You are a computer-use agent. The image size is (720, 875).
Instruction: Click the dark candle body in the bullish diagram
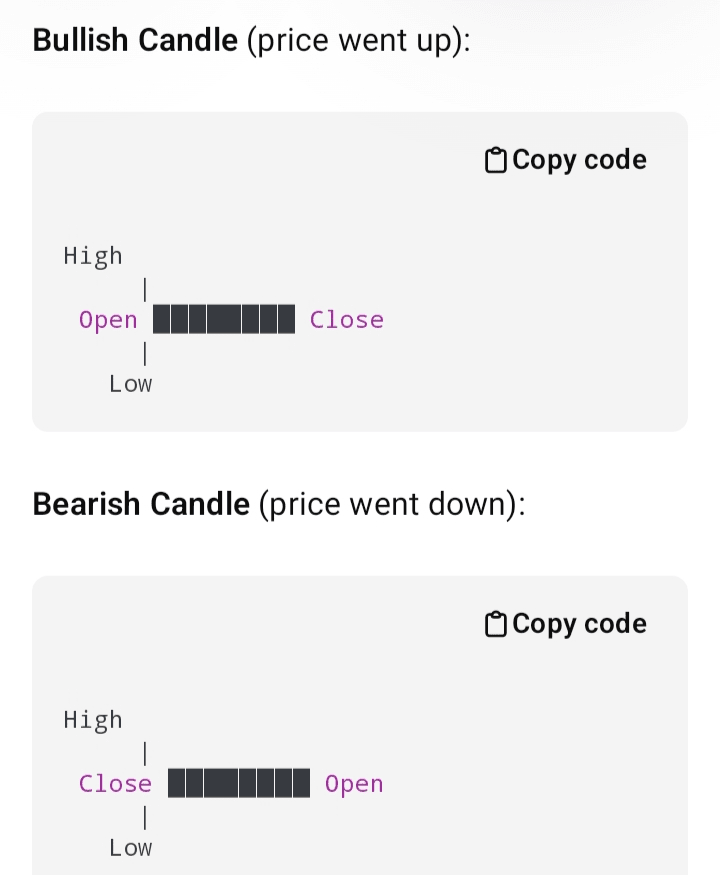click(224, 320)
